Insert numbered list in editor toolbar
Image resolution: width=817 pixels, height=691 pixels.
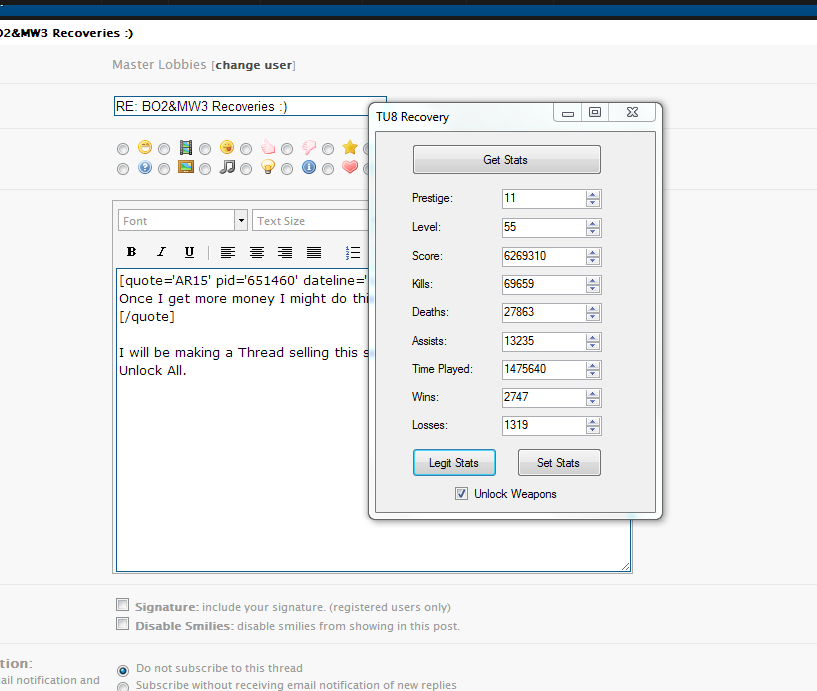point(353,253)
